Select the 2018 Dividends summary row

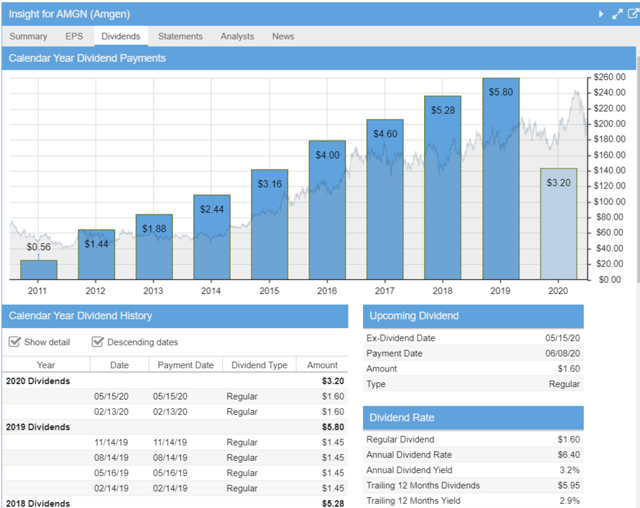[175, 503]
